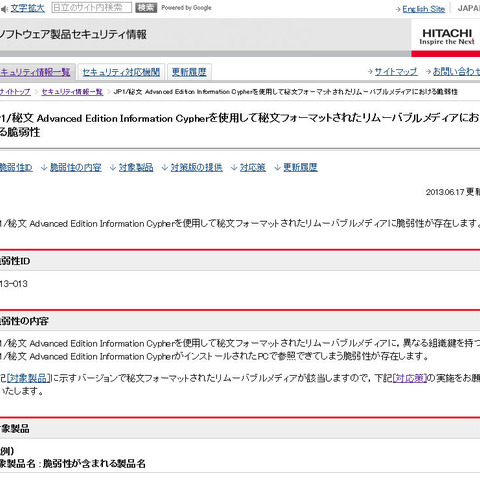Viewport: 480px width, 480px height.
Task: Click the 13-013 vulnerability ID text
Action: [14, 284]
